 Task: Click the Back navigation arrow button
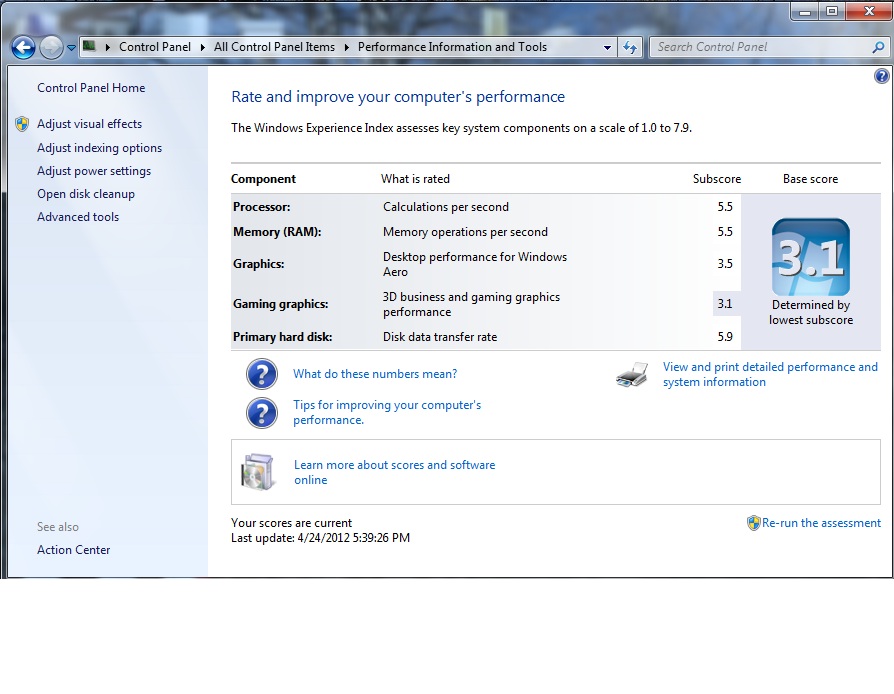[x=23, y=47]
